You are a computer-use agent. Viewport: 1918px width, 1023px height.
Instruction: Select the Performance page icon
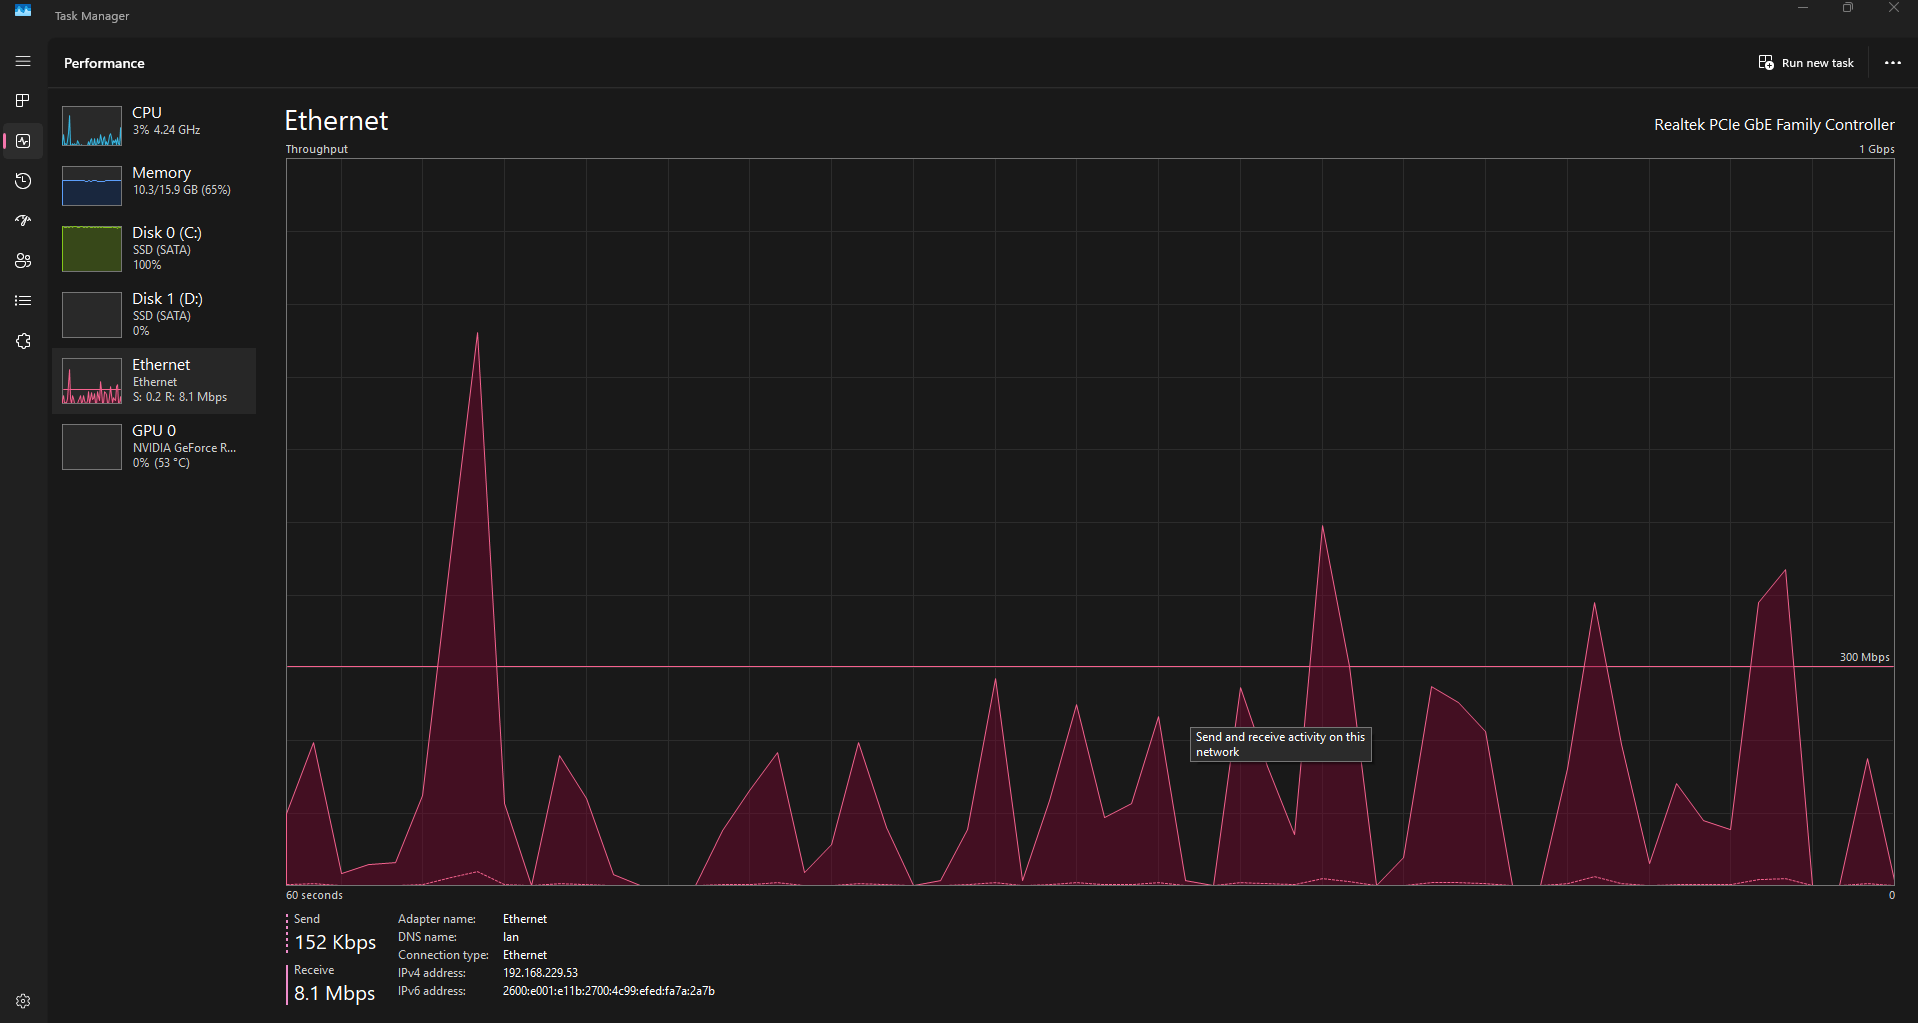22,140
